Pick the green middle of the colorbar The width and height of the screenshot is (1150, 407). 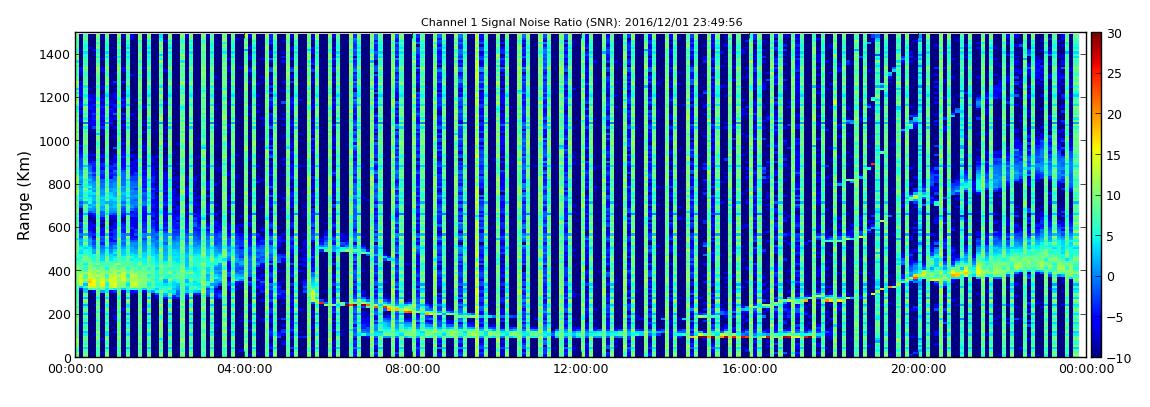click(x=1096, y=195)
